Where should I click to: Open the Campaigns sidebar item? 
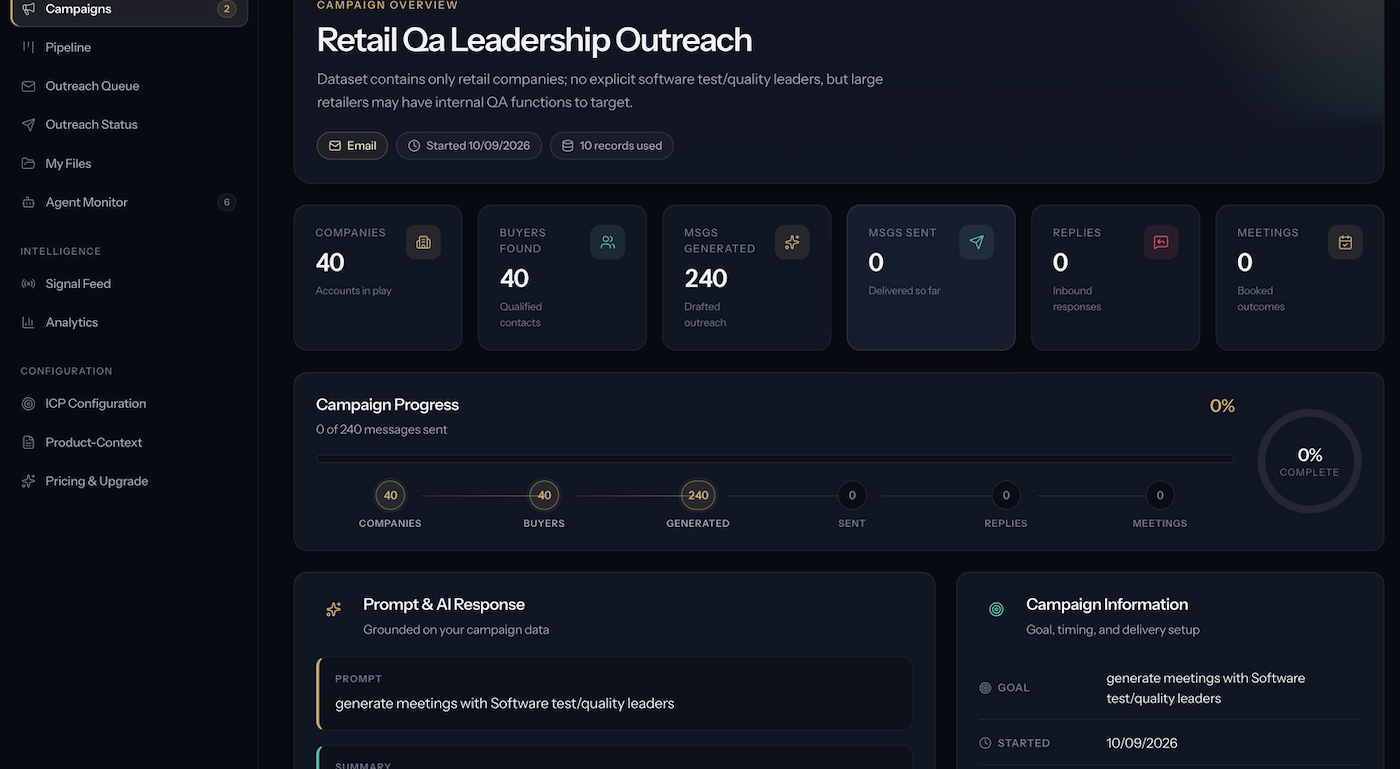(129, 10)
